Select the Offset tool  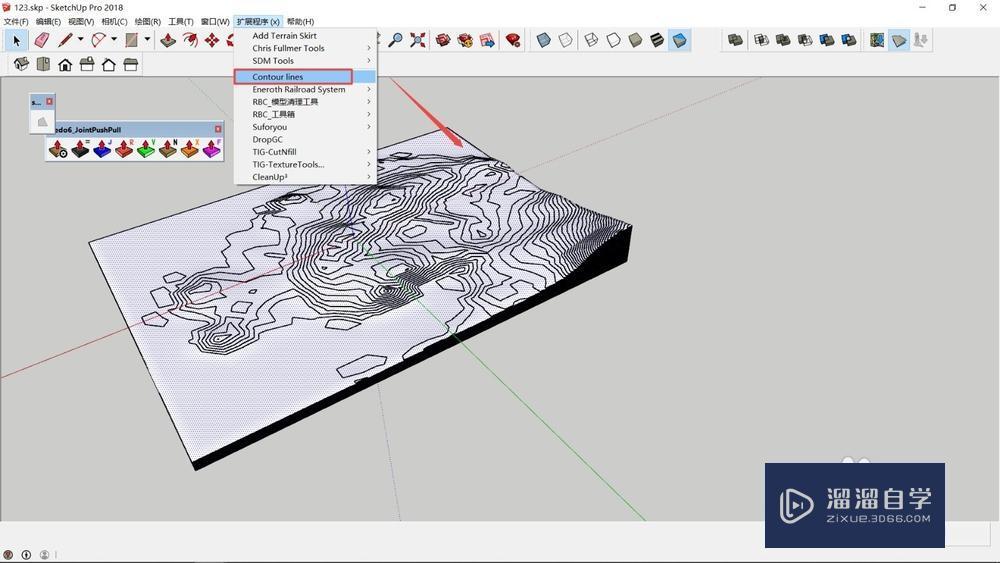(190, 40)
